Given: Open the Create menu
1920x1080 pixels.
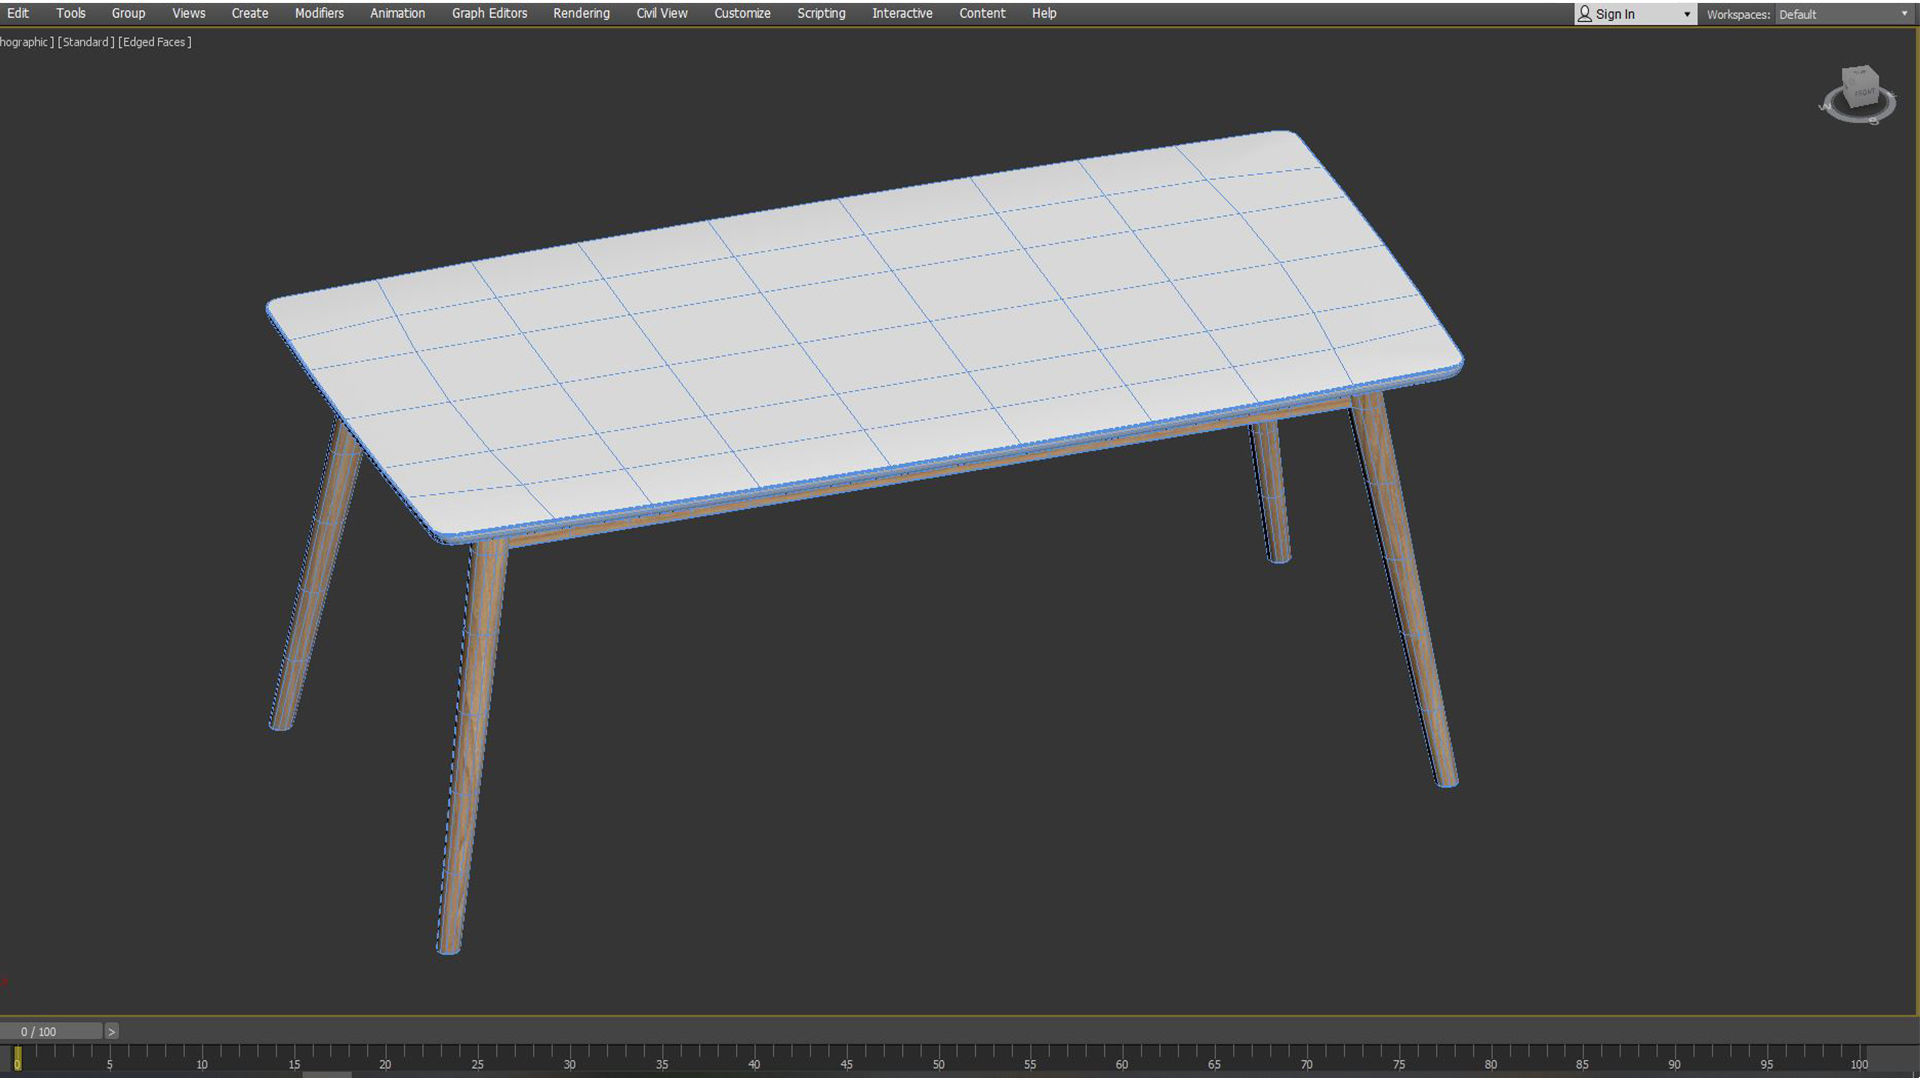Looking at the screenshot, I should 249,13.
